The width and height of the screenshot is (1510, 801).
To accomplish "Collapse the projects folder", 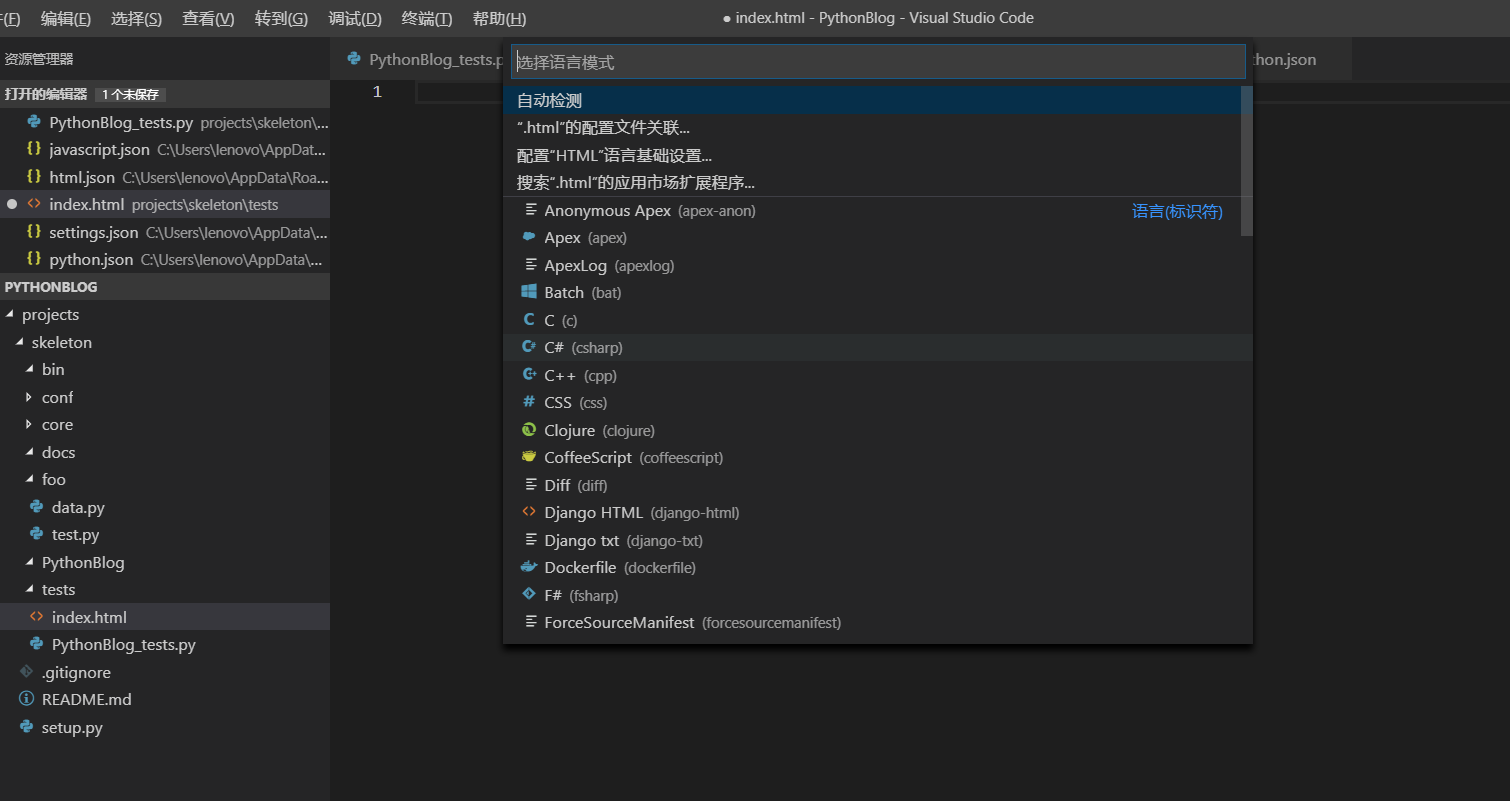I will pyautogui.click(x=11, y=314).
